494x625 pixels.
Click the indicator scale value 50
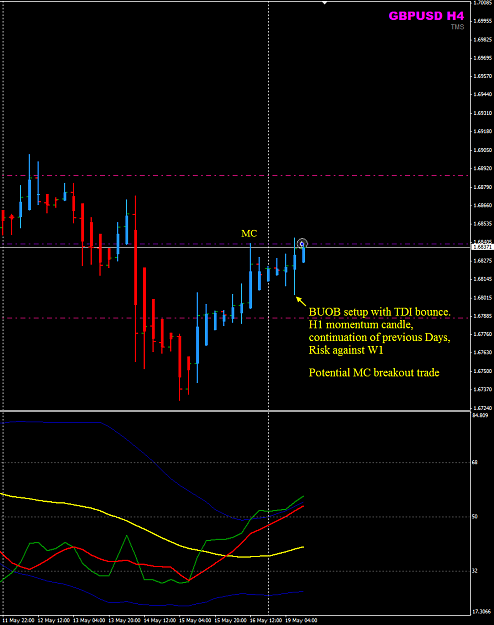click(475, 517)
